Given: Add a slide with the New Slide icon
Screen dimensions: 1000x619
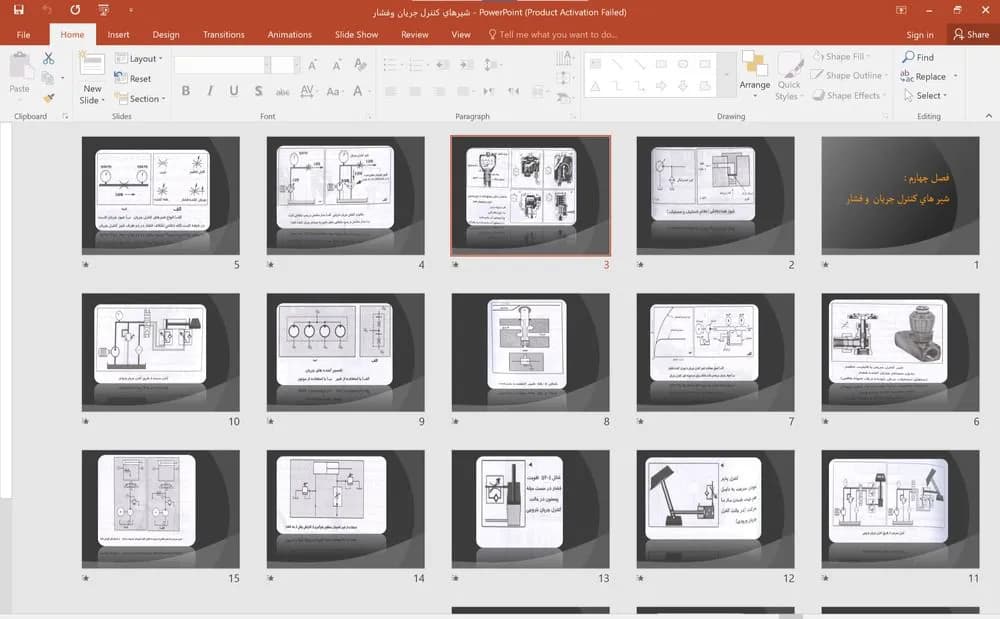Looking at the screenshot, I should pyautogui.click(x=92, y=64).
